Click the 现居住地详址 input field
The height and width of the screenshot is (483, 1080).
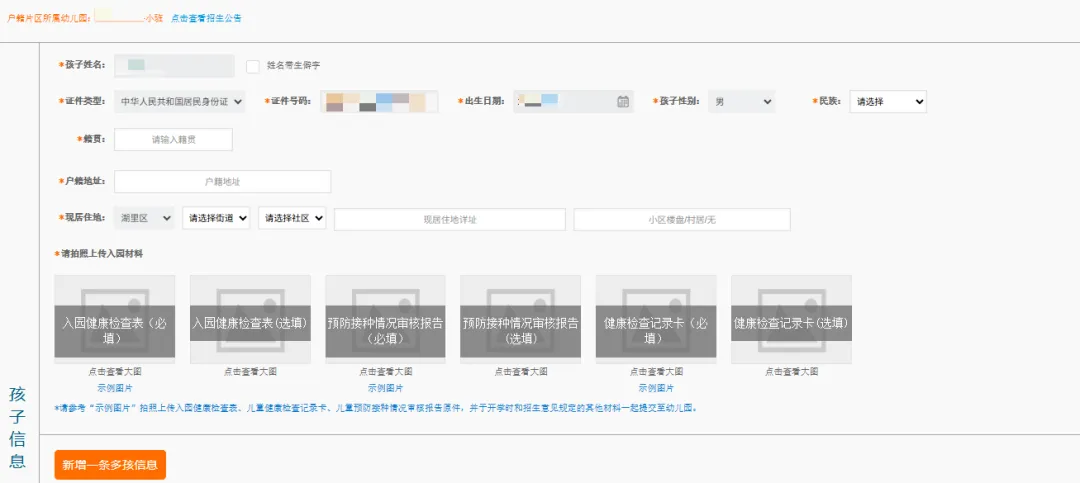[x=450, y=219]
